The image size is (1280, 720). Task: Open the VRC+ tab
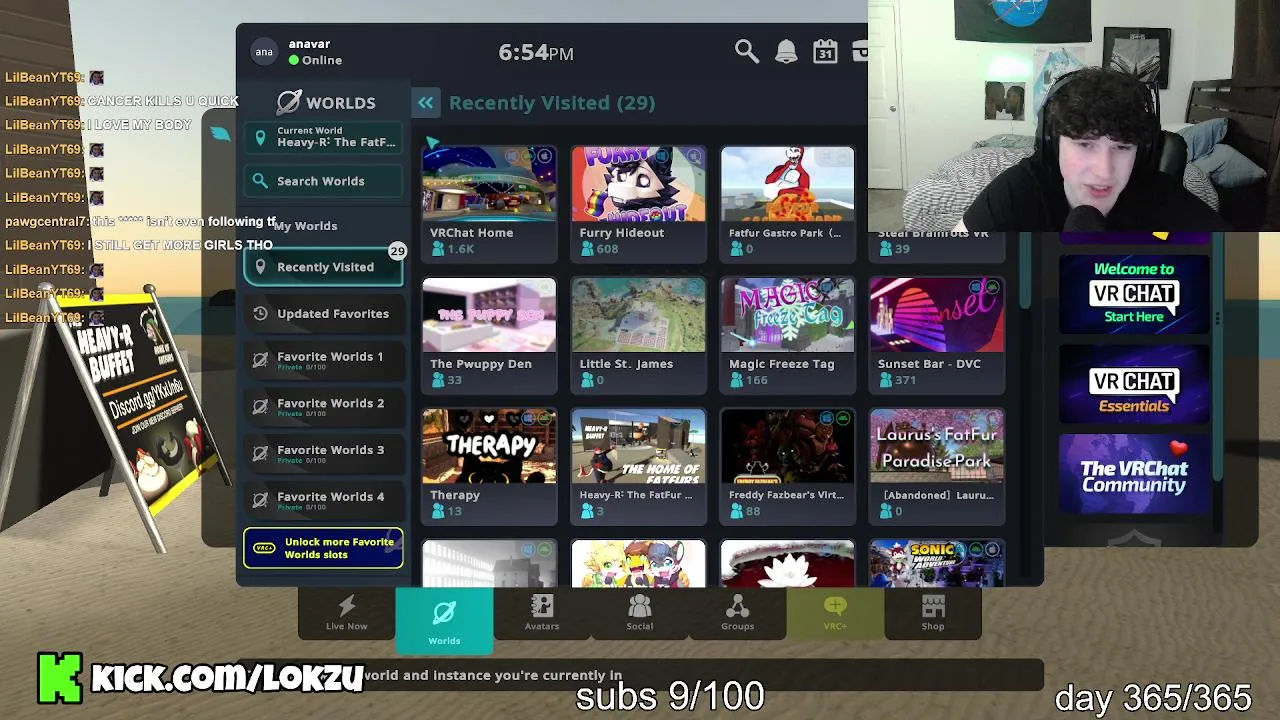[835, 613]
